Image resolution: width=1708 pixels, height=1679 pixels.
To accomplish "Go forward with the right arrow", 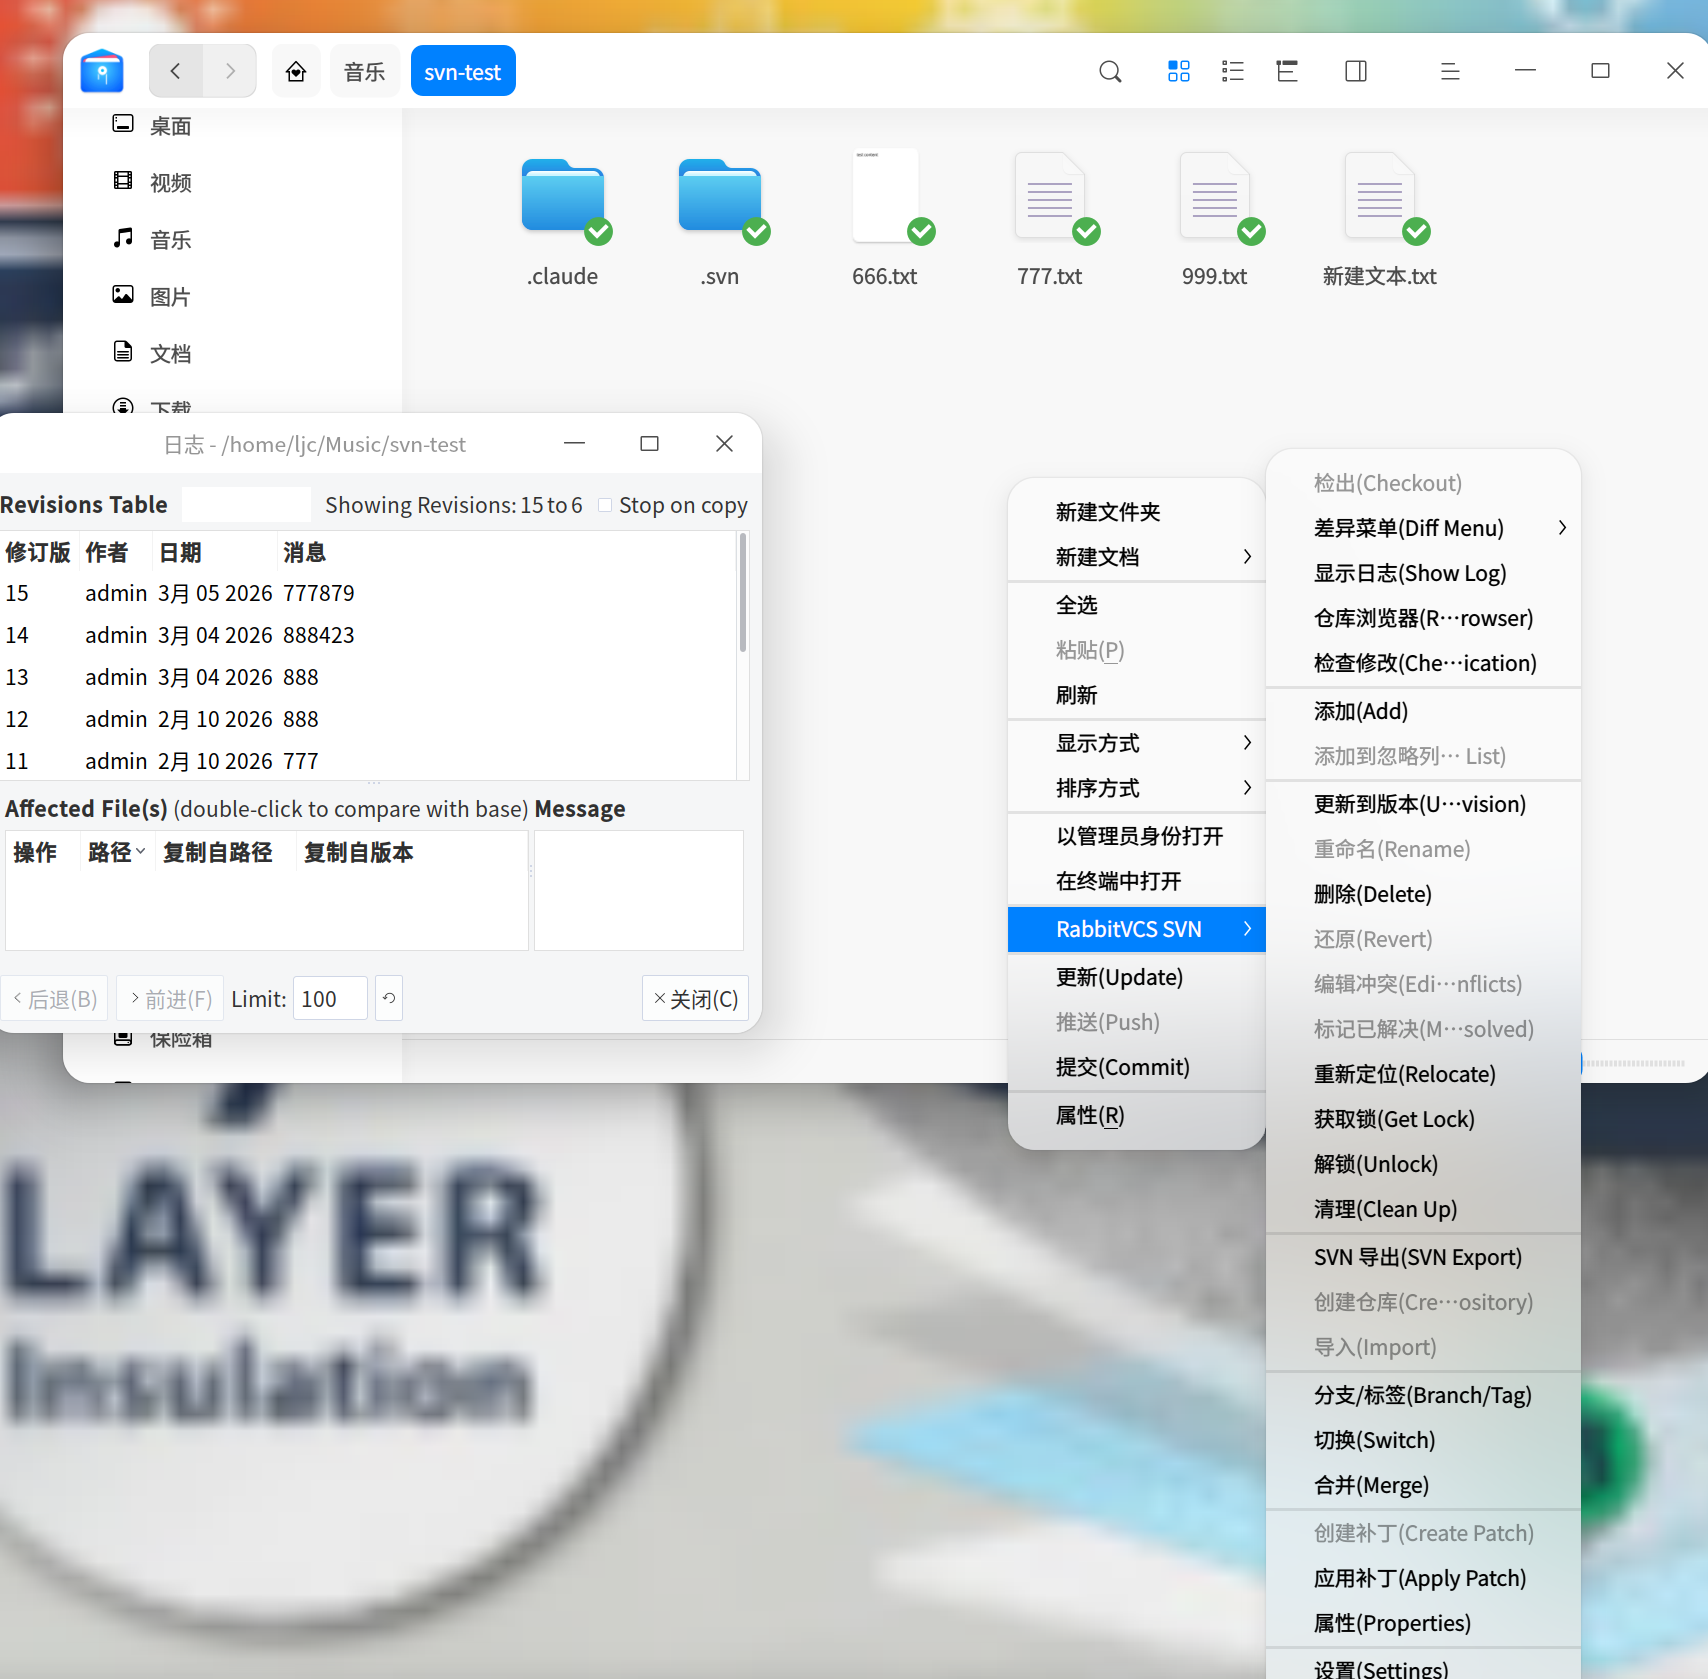I will [x=230, y=71].
